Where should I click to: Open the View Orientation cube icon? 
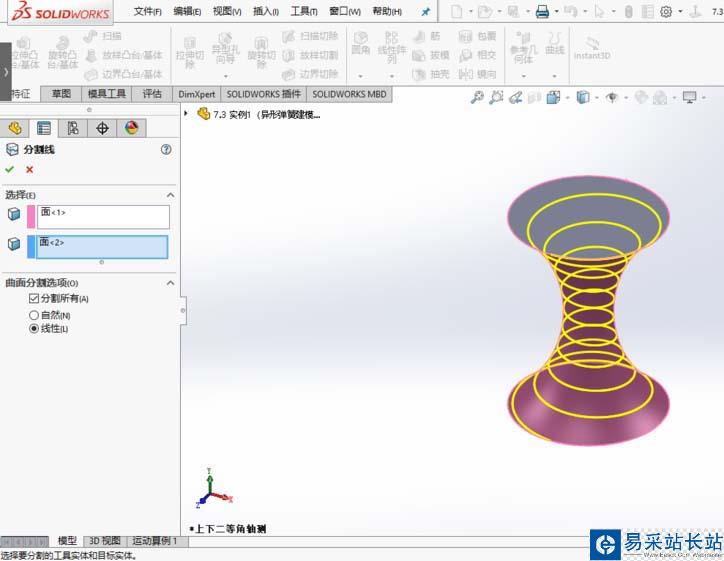553,97
